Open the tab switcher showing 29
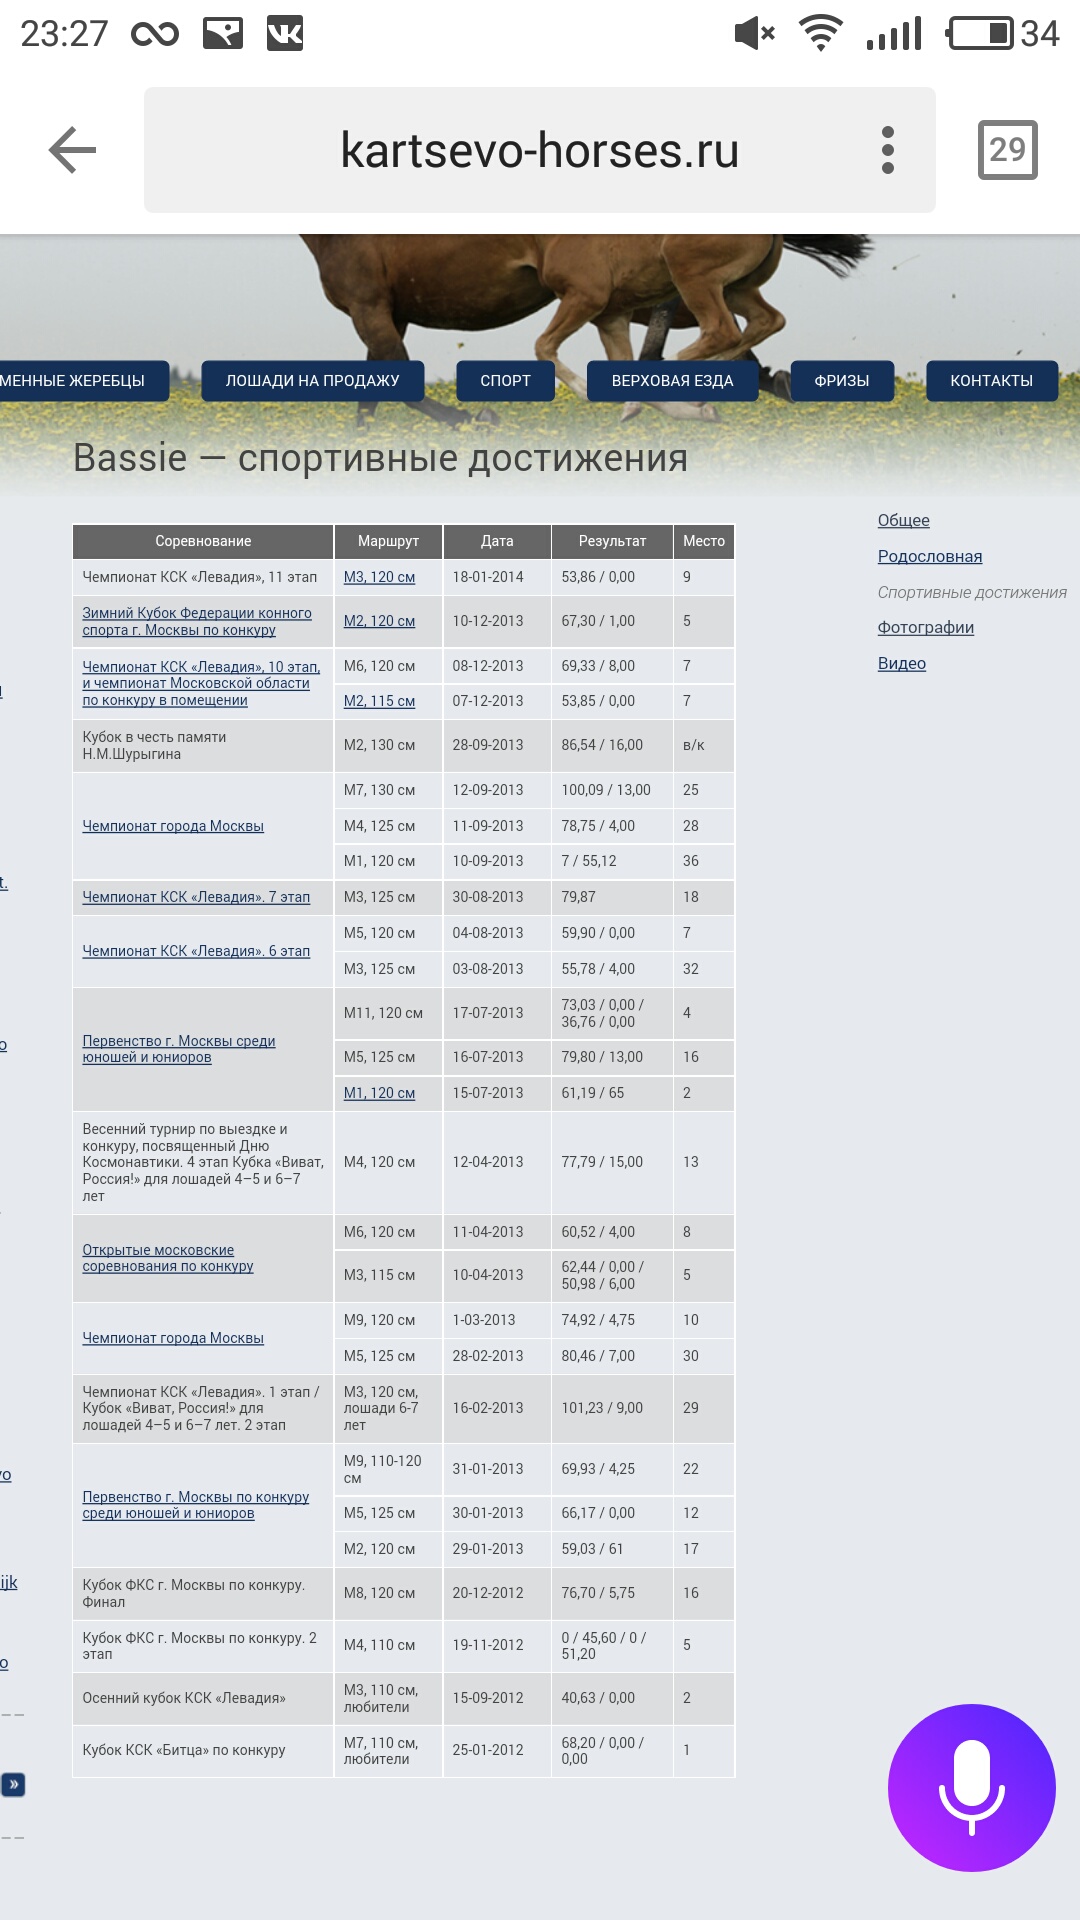Image resolution: width=1080 pixels, height=1920 pixels. pyautogui.click(x=1007, y=150)
